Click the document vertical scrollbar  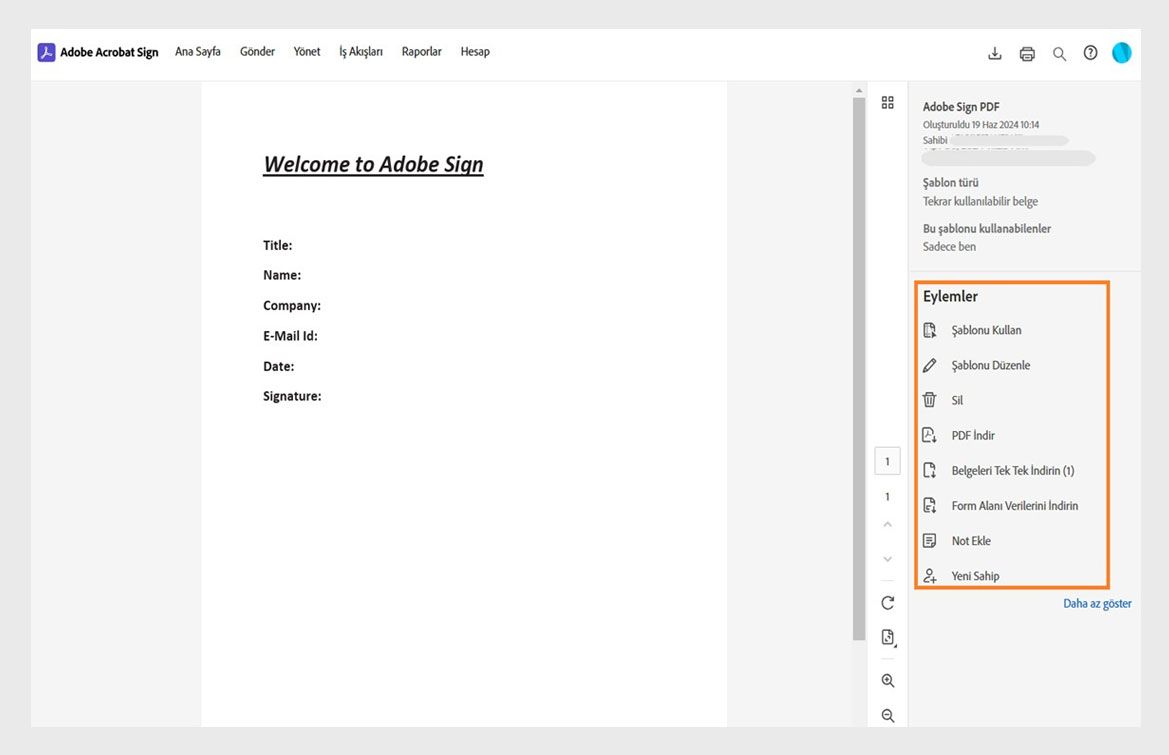[x=859, y=368]
